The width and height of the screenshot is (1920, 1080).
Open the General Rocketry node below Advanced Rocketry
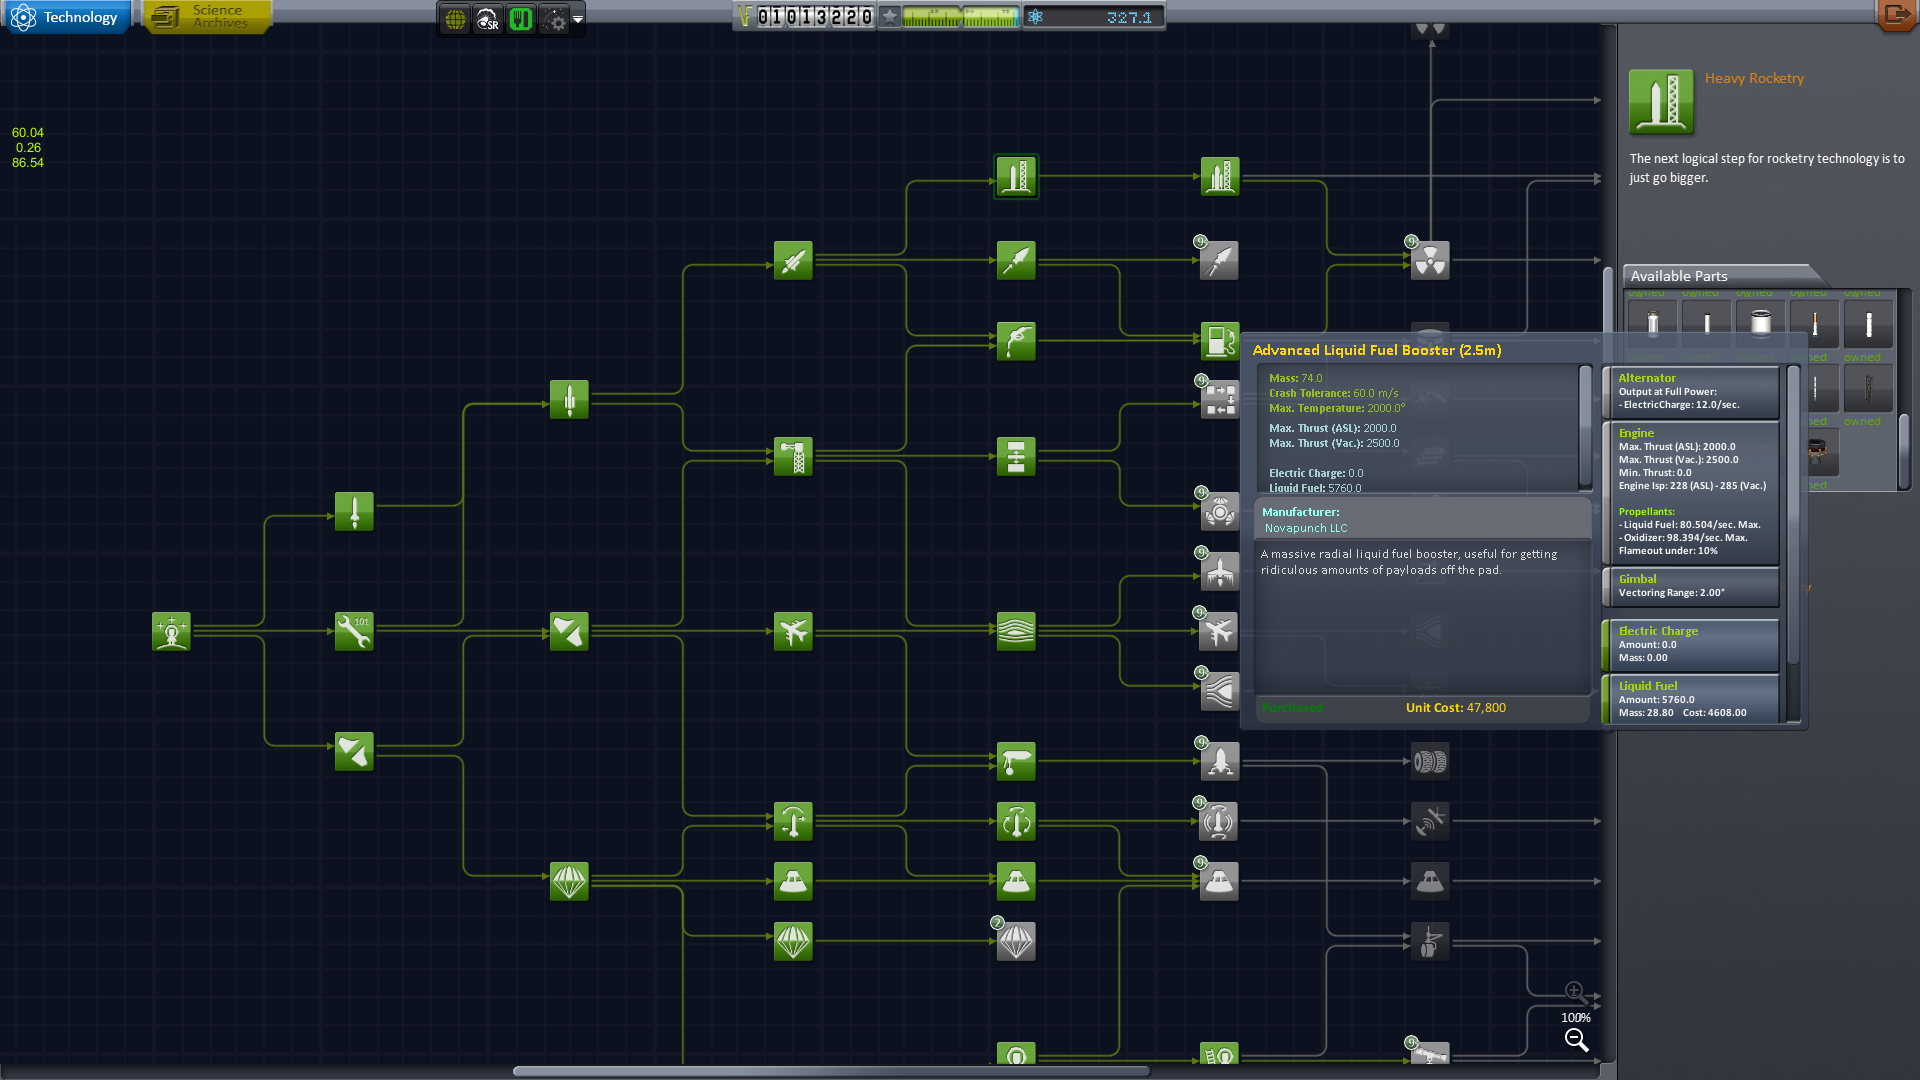pos(569,400)
